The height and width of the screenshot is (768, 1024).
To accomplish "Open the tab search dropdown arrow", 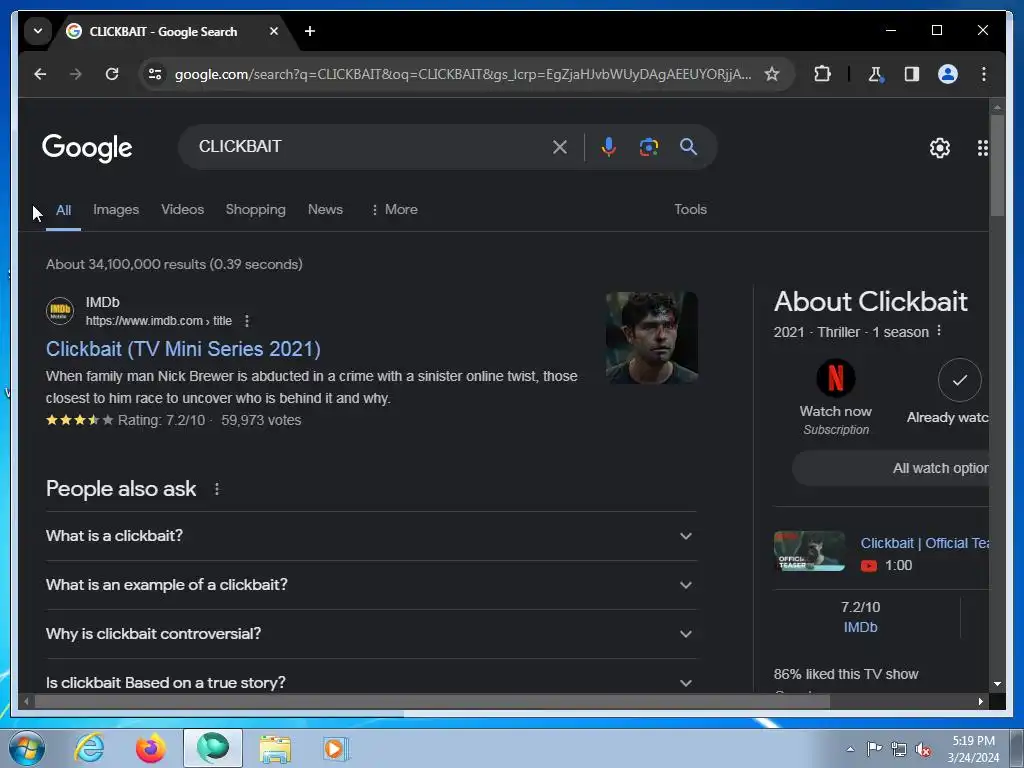I will pos(38,31).
